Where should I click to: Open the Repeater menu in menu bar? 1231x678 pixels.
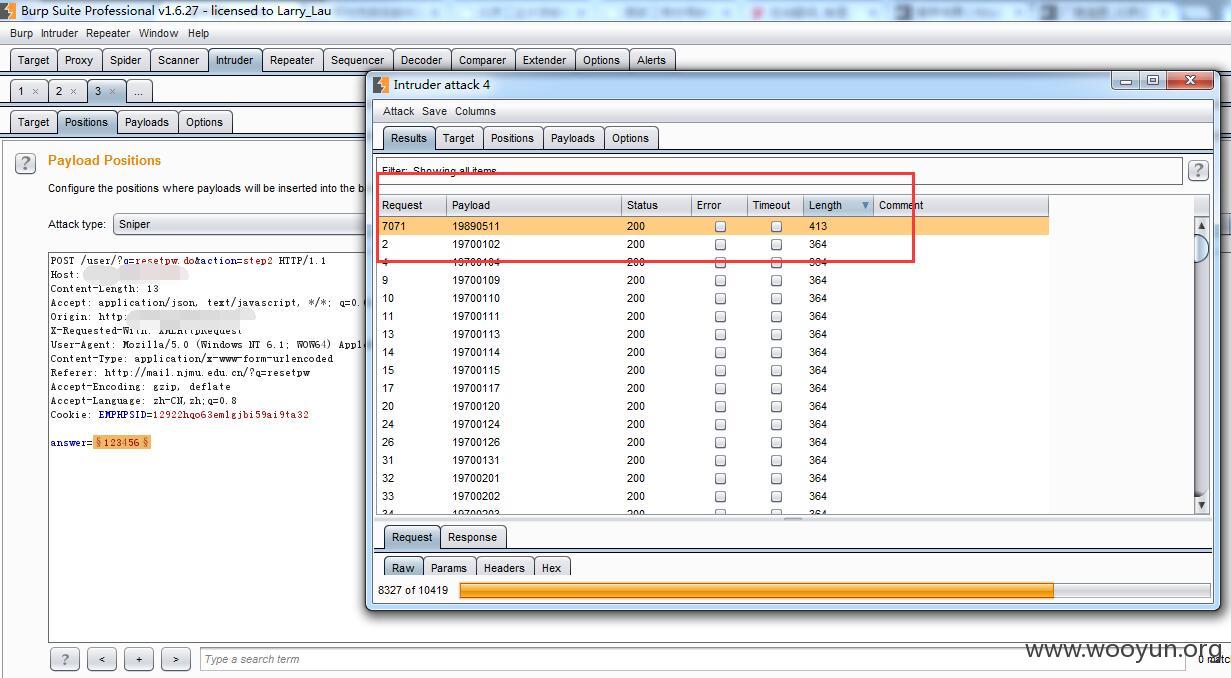(108, 33)
